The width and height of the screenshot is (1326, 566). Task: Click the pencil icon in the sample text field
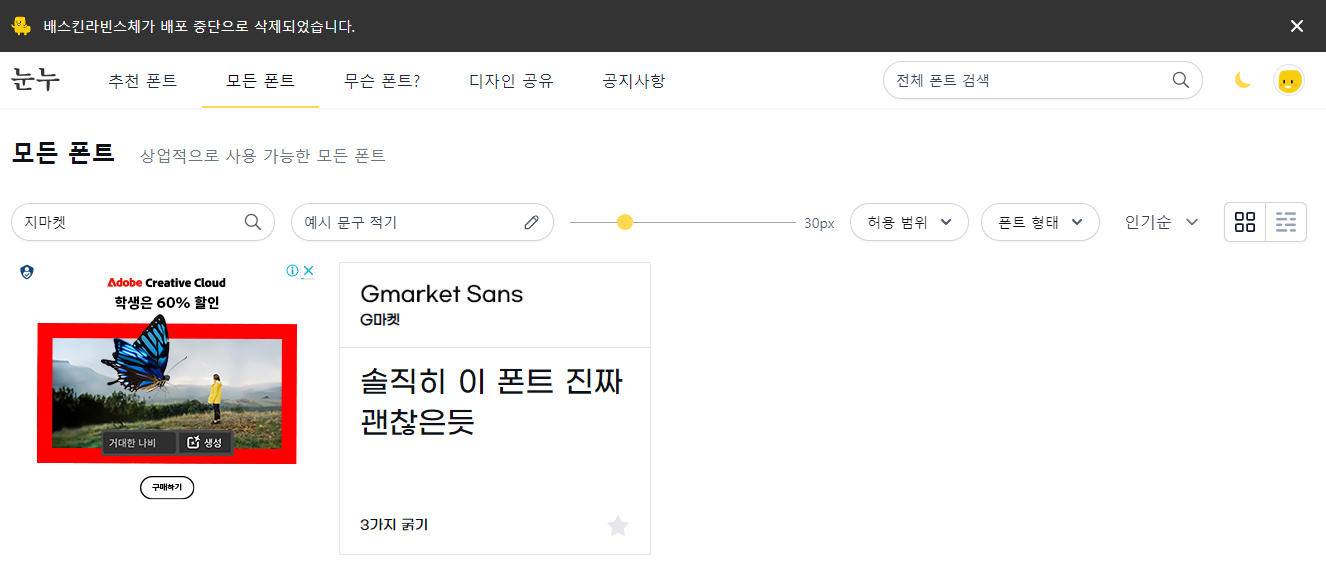[531, 222]
